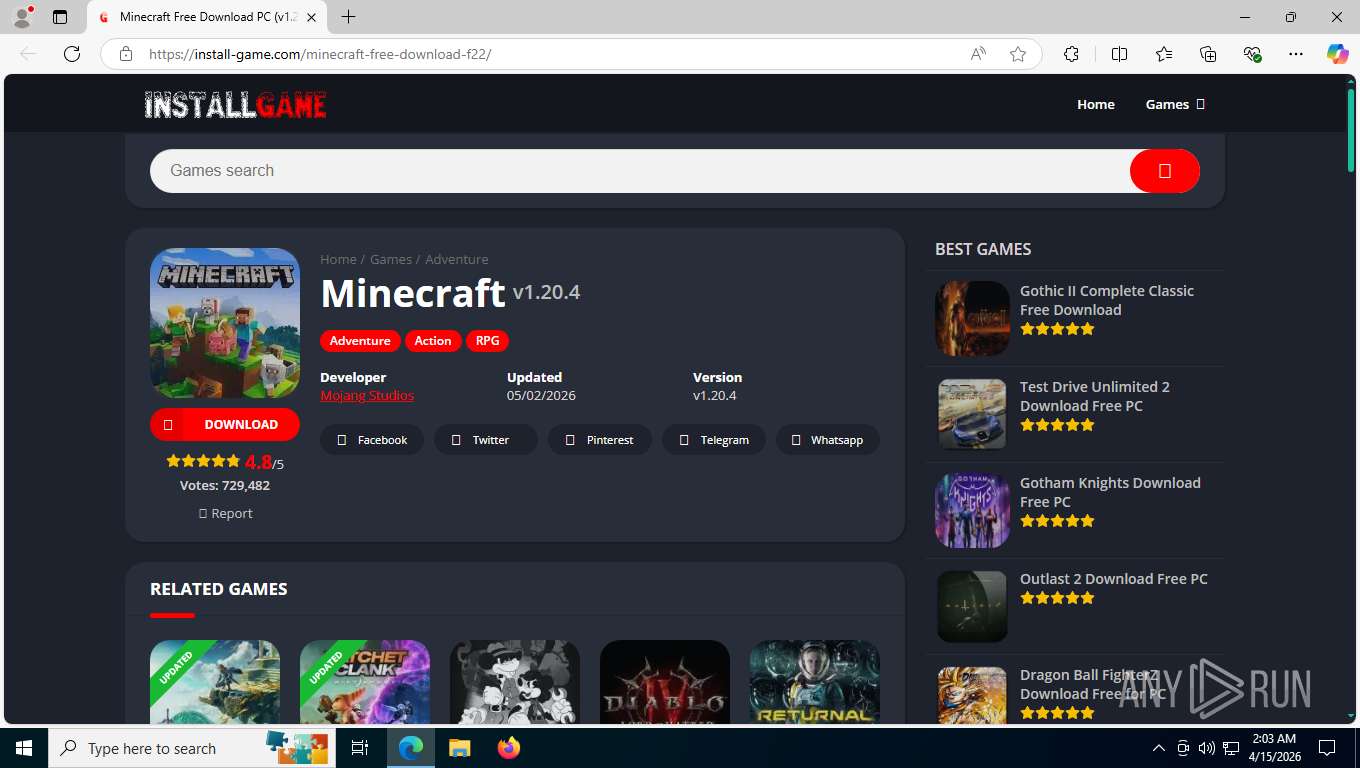Viewport: 1360px width, 768px height.
Task: Click the taskbar search box
Action: [193, 748]
